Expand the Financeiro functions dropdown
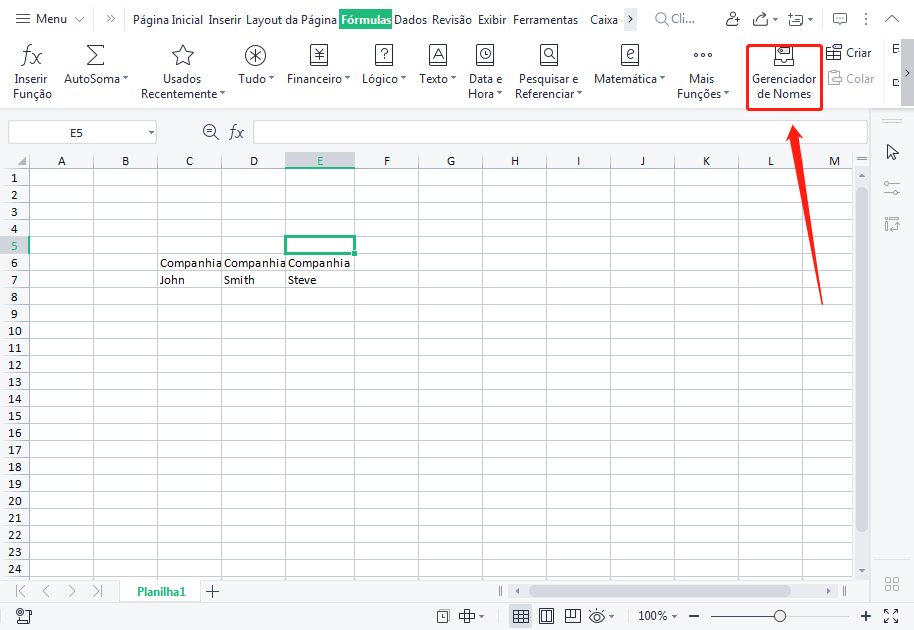 [x=347, y=79]
